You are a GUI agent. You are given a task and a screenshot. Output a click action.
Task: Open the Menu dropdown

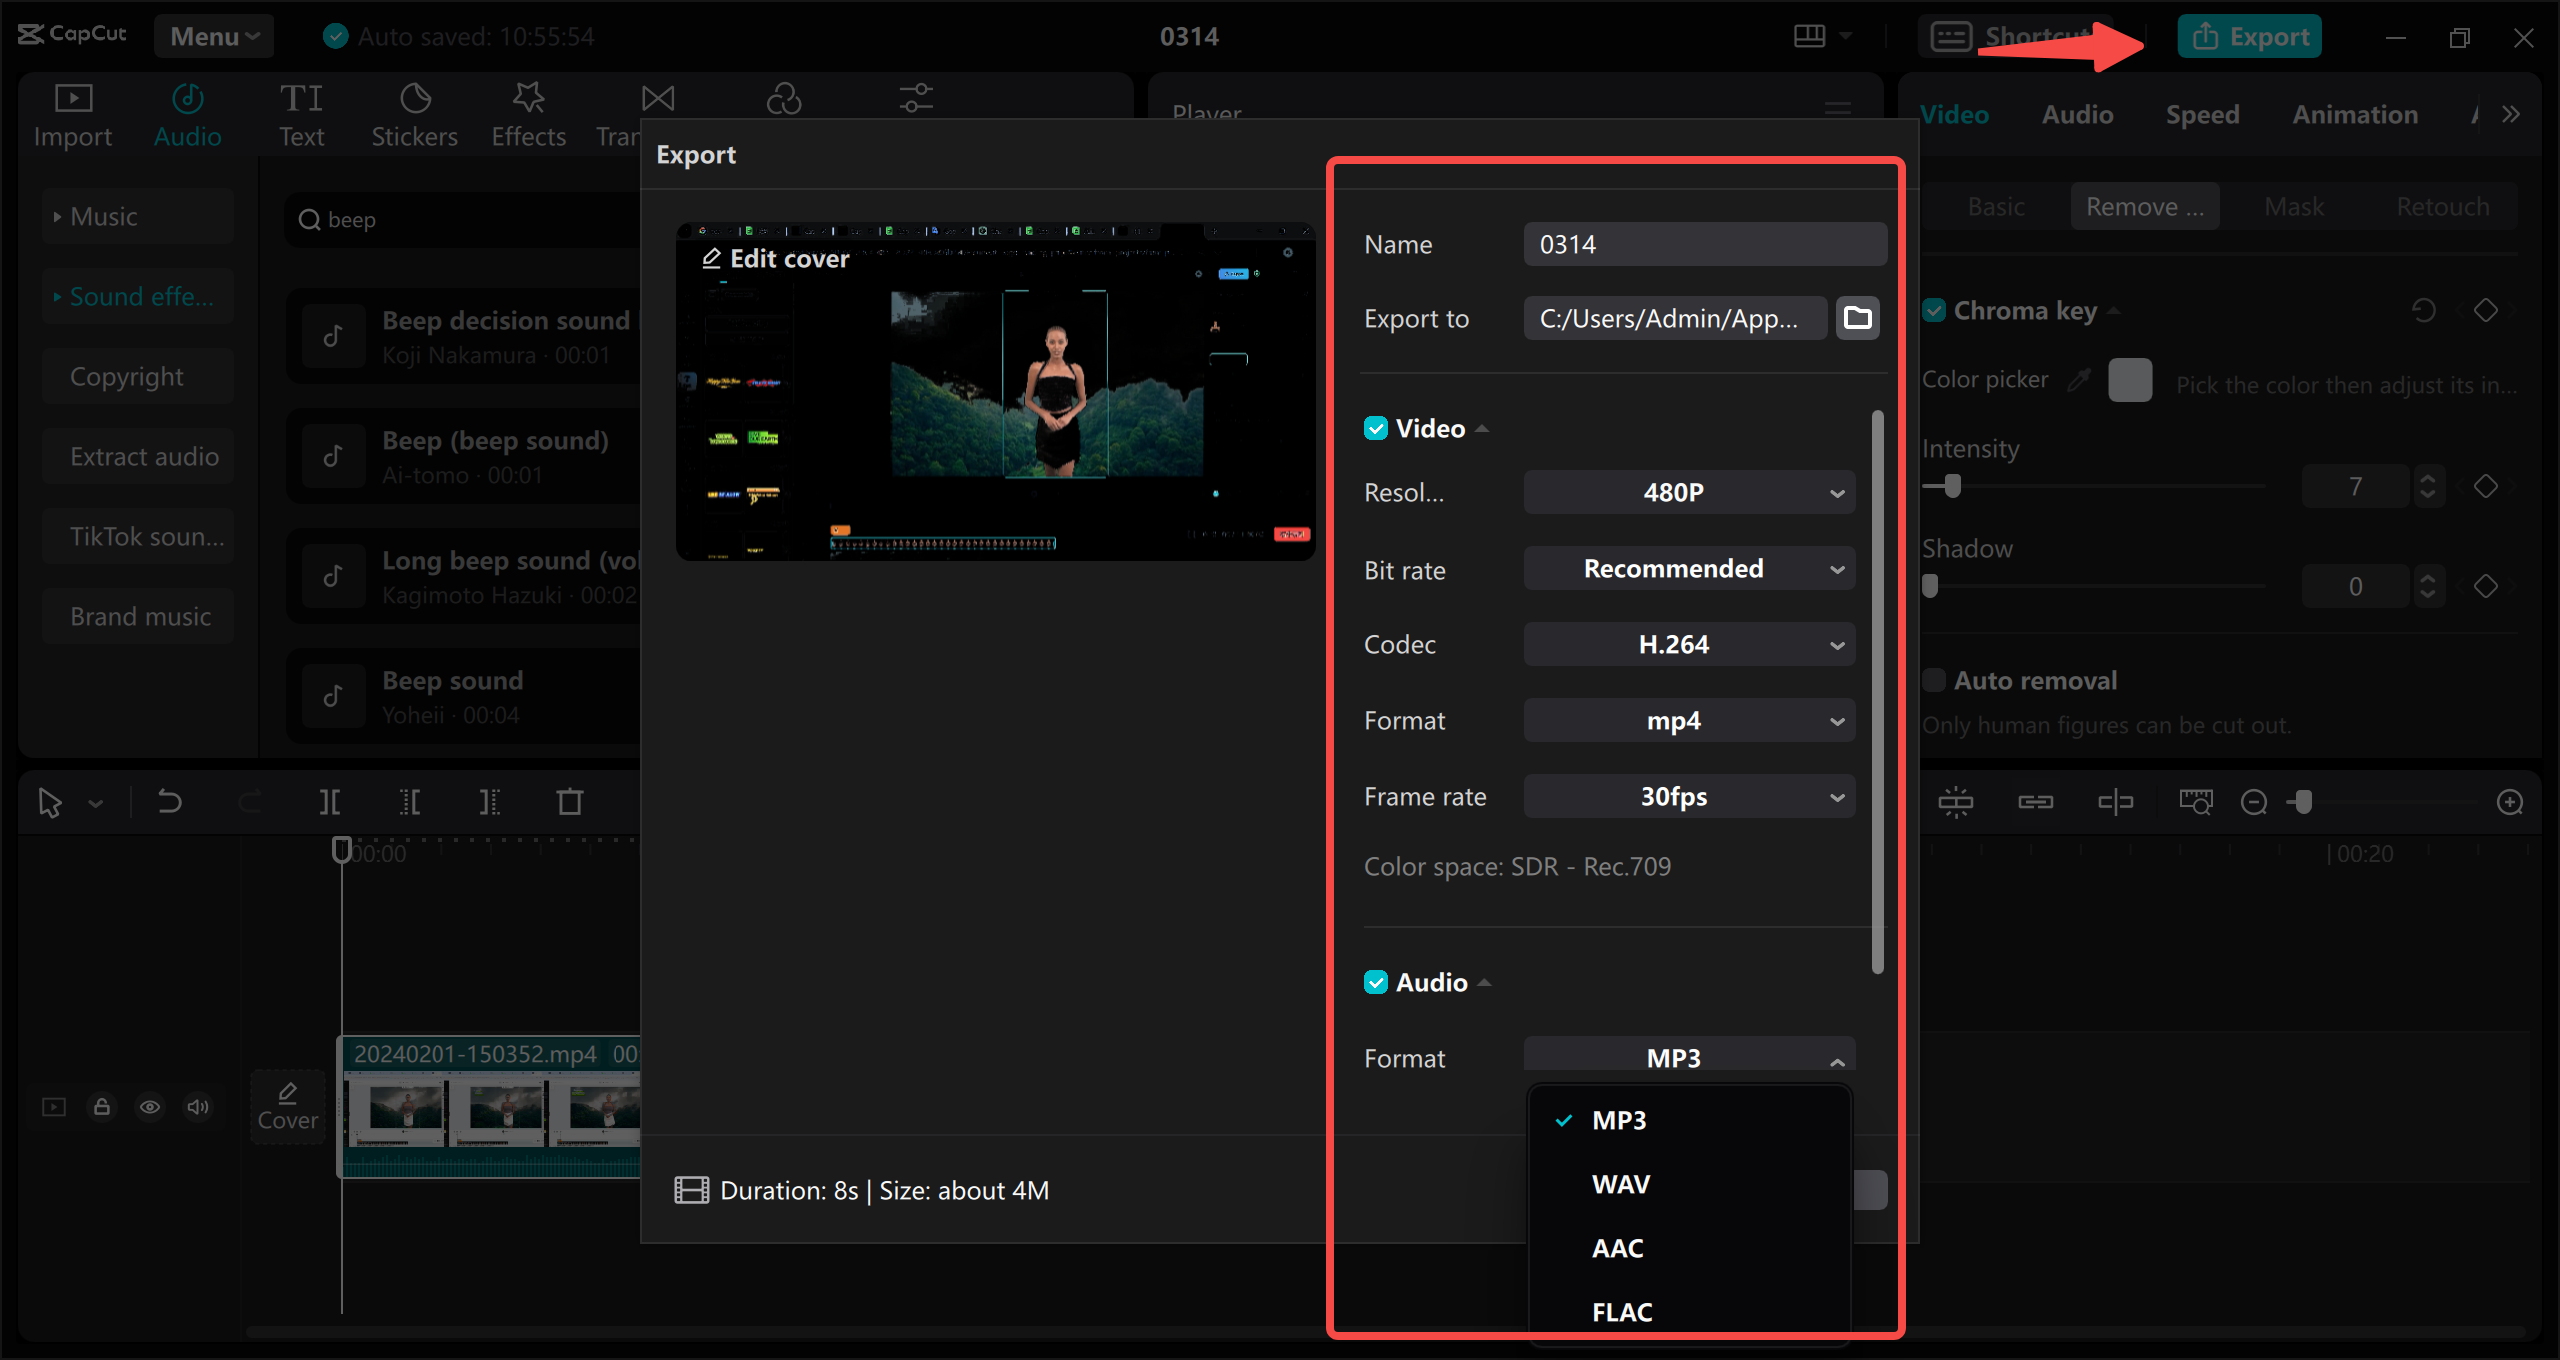212,36
